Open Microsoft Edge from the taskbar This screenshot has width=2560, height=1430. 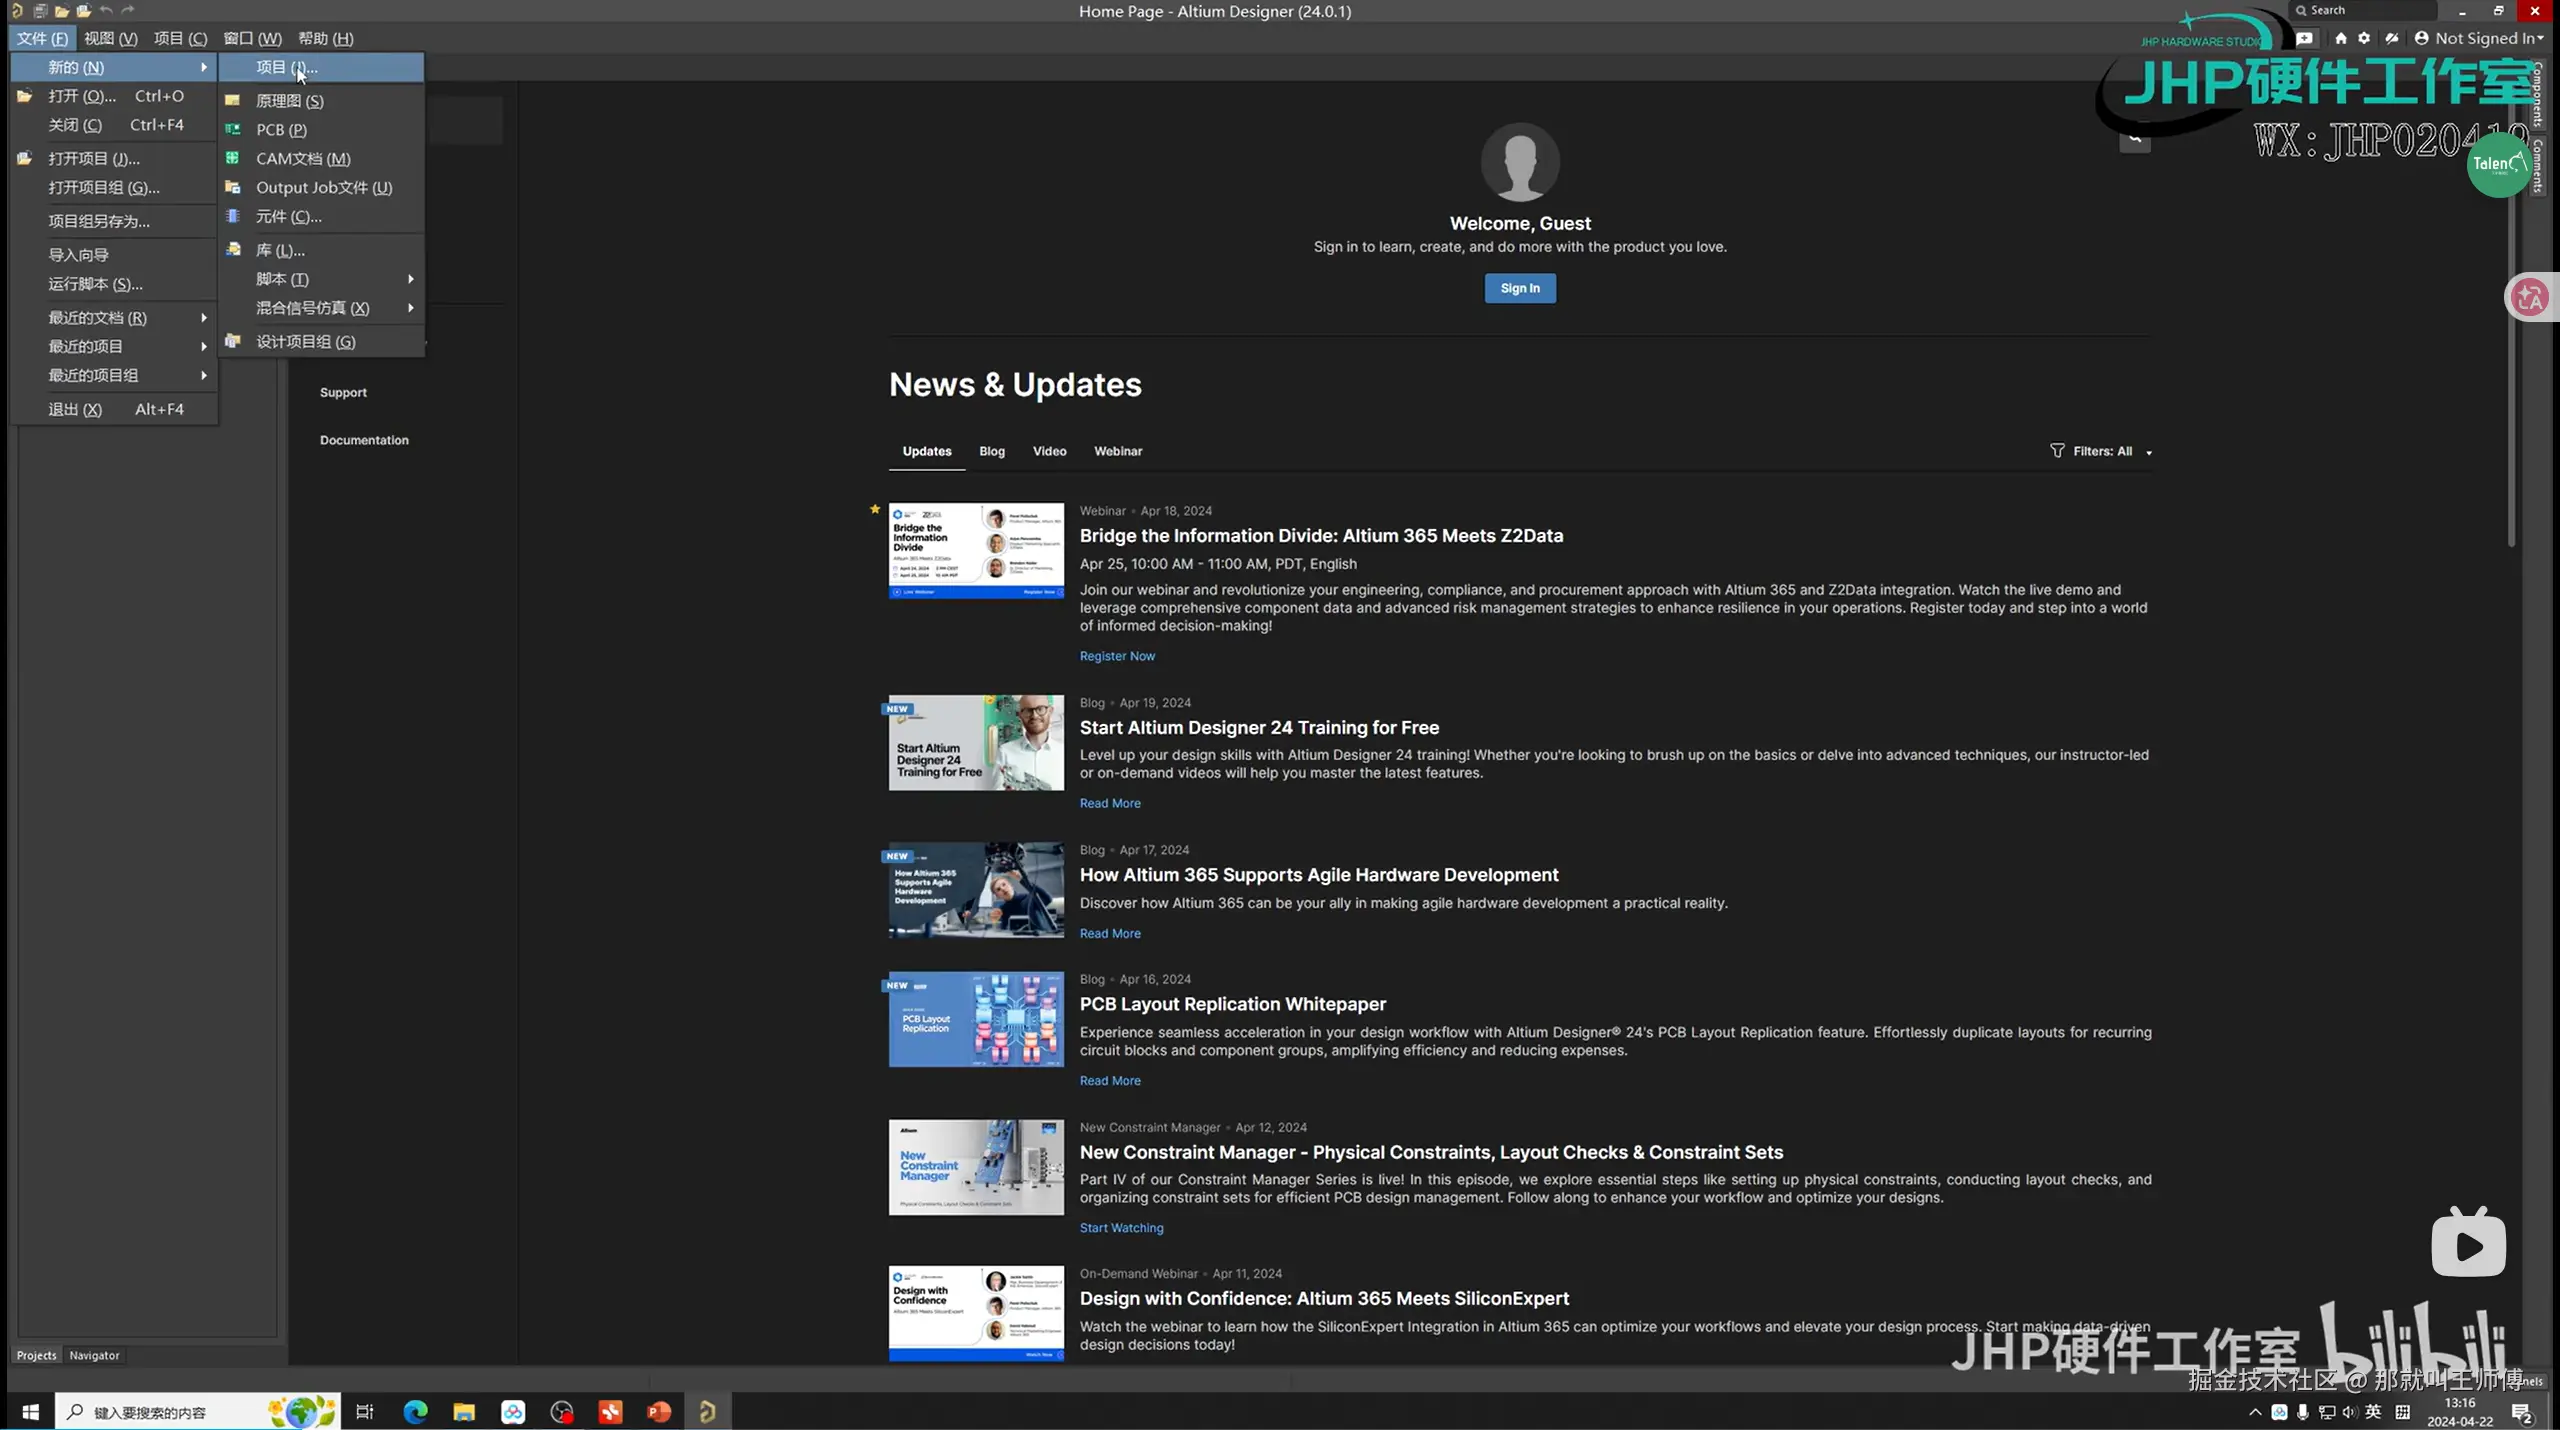pos(415,1412)
